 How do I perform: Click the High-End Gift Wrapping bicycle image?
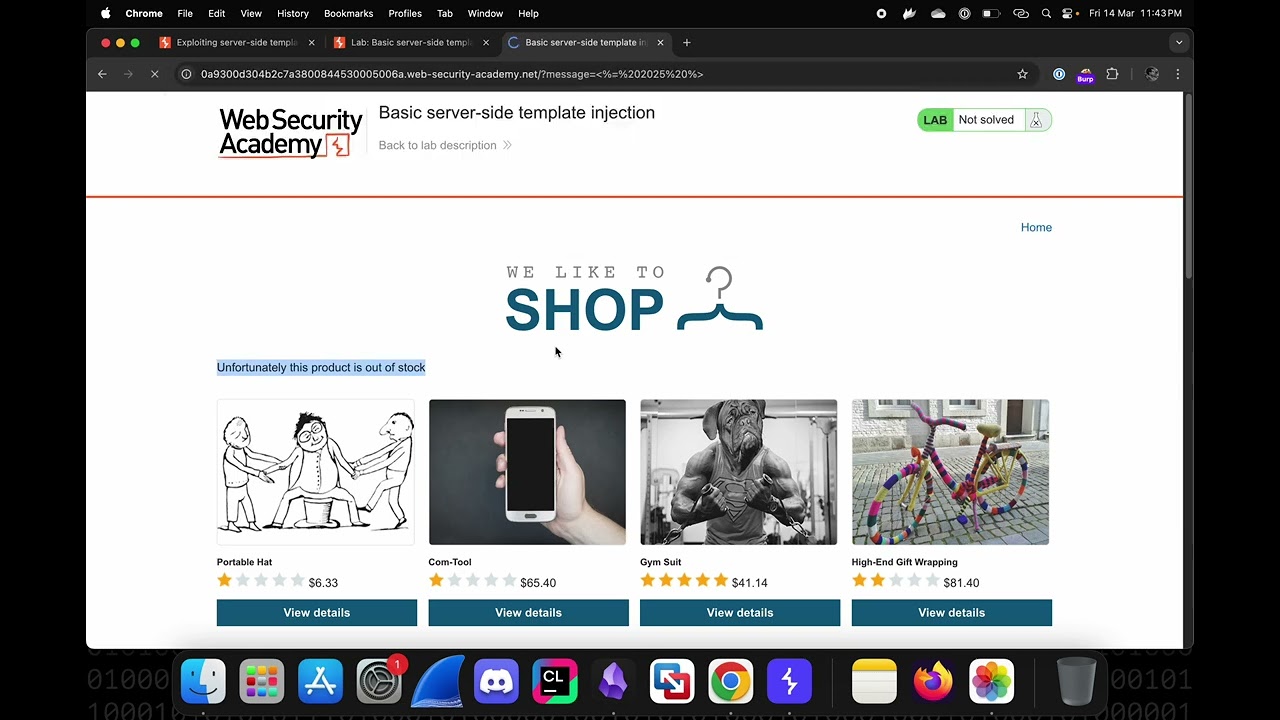pyautogui.click(x=950, y=472)
